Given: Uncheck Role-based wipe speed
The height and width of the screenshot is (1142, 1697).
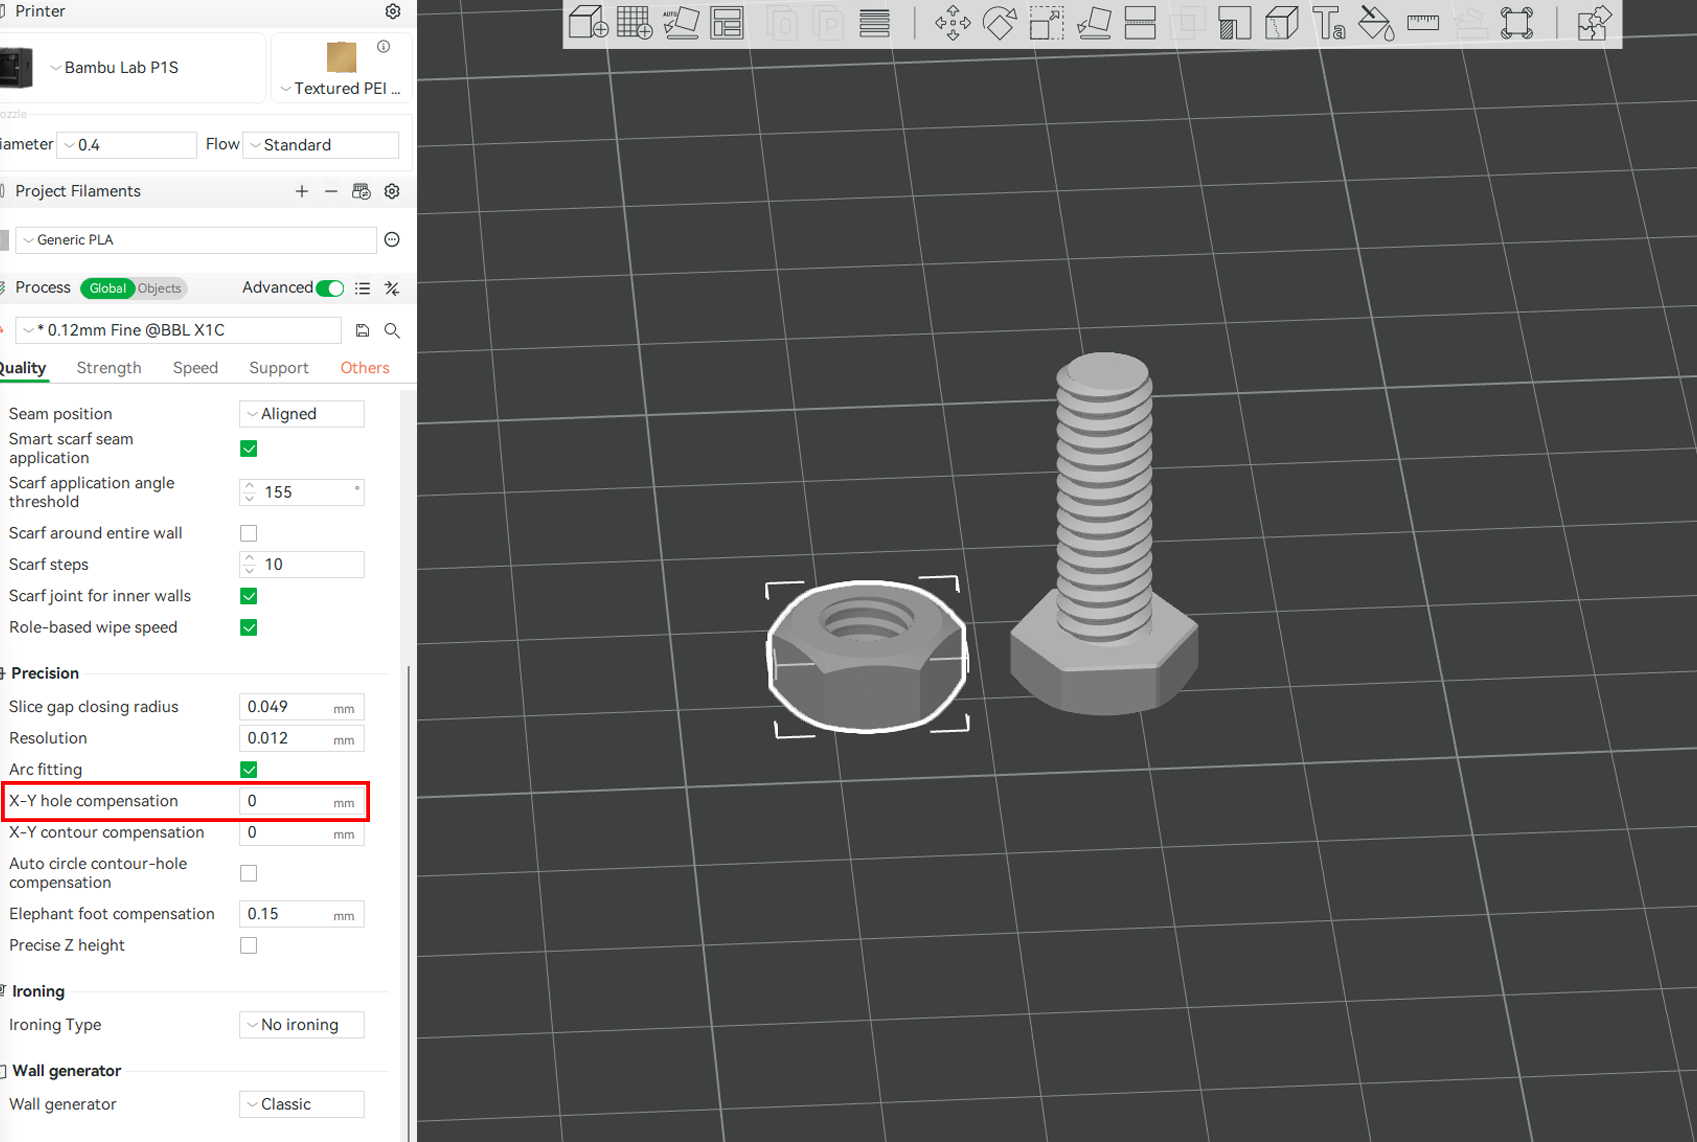Looking at the screenshot, I should click(249, 627).
